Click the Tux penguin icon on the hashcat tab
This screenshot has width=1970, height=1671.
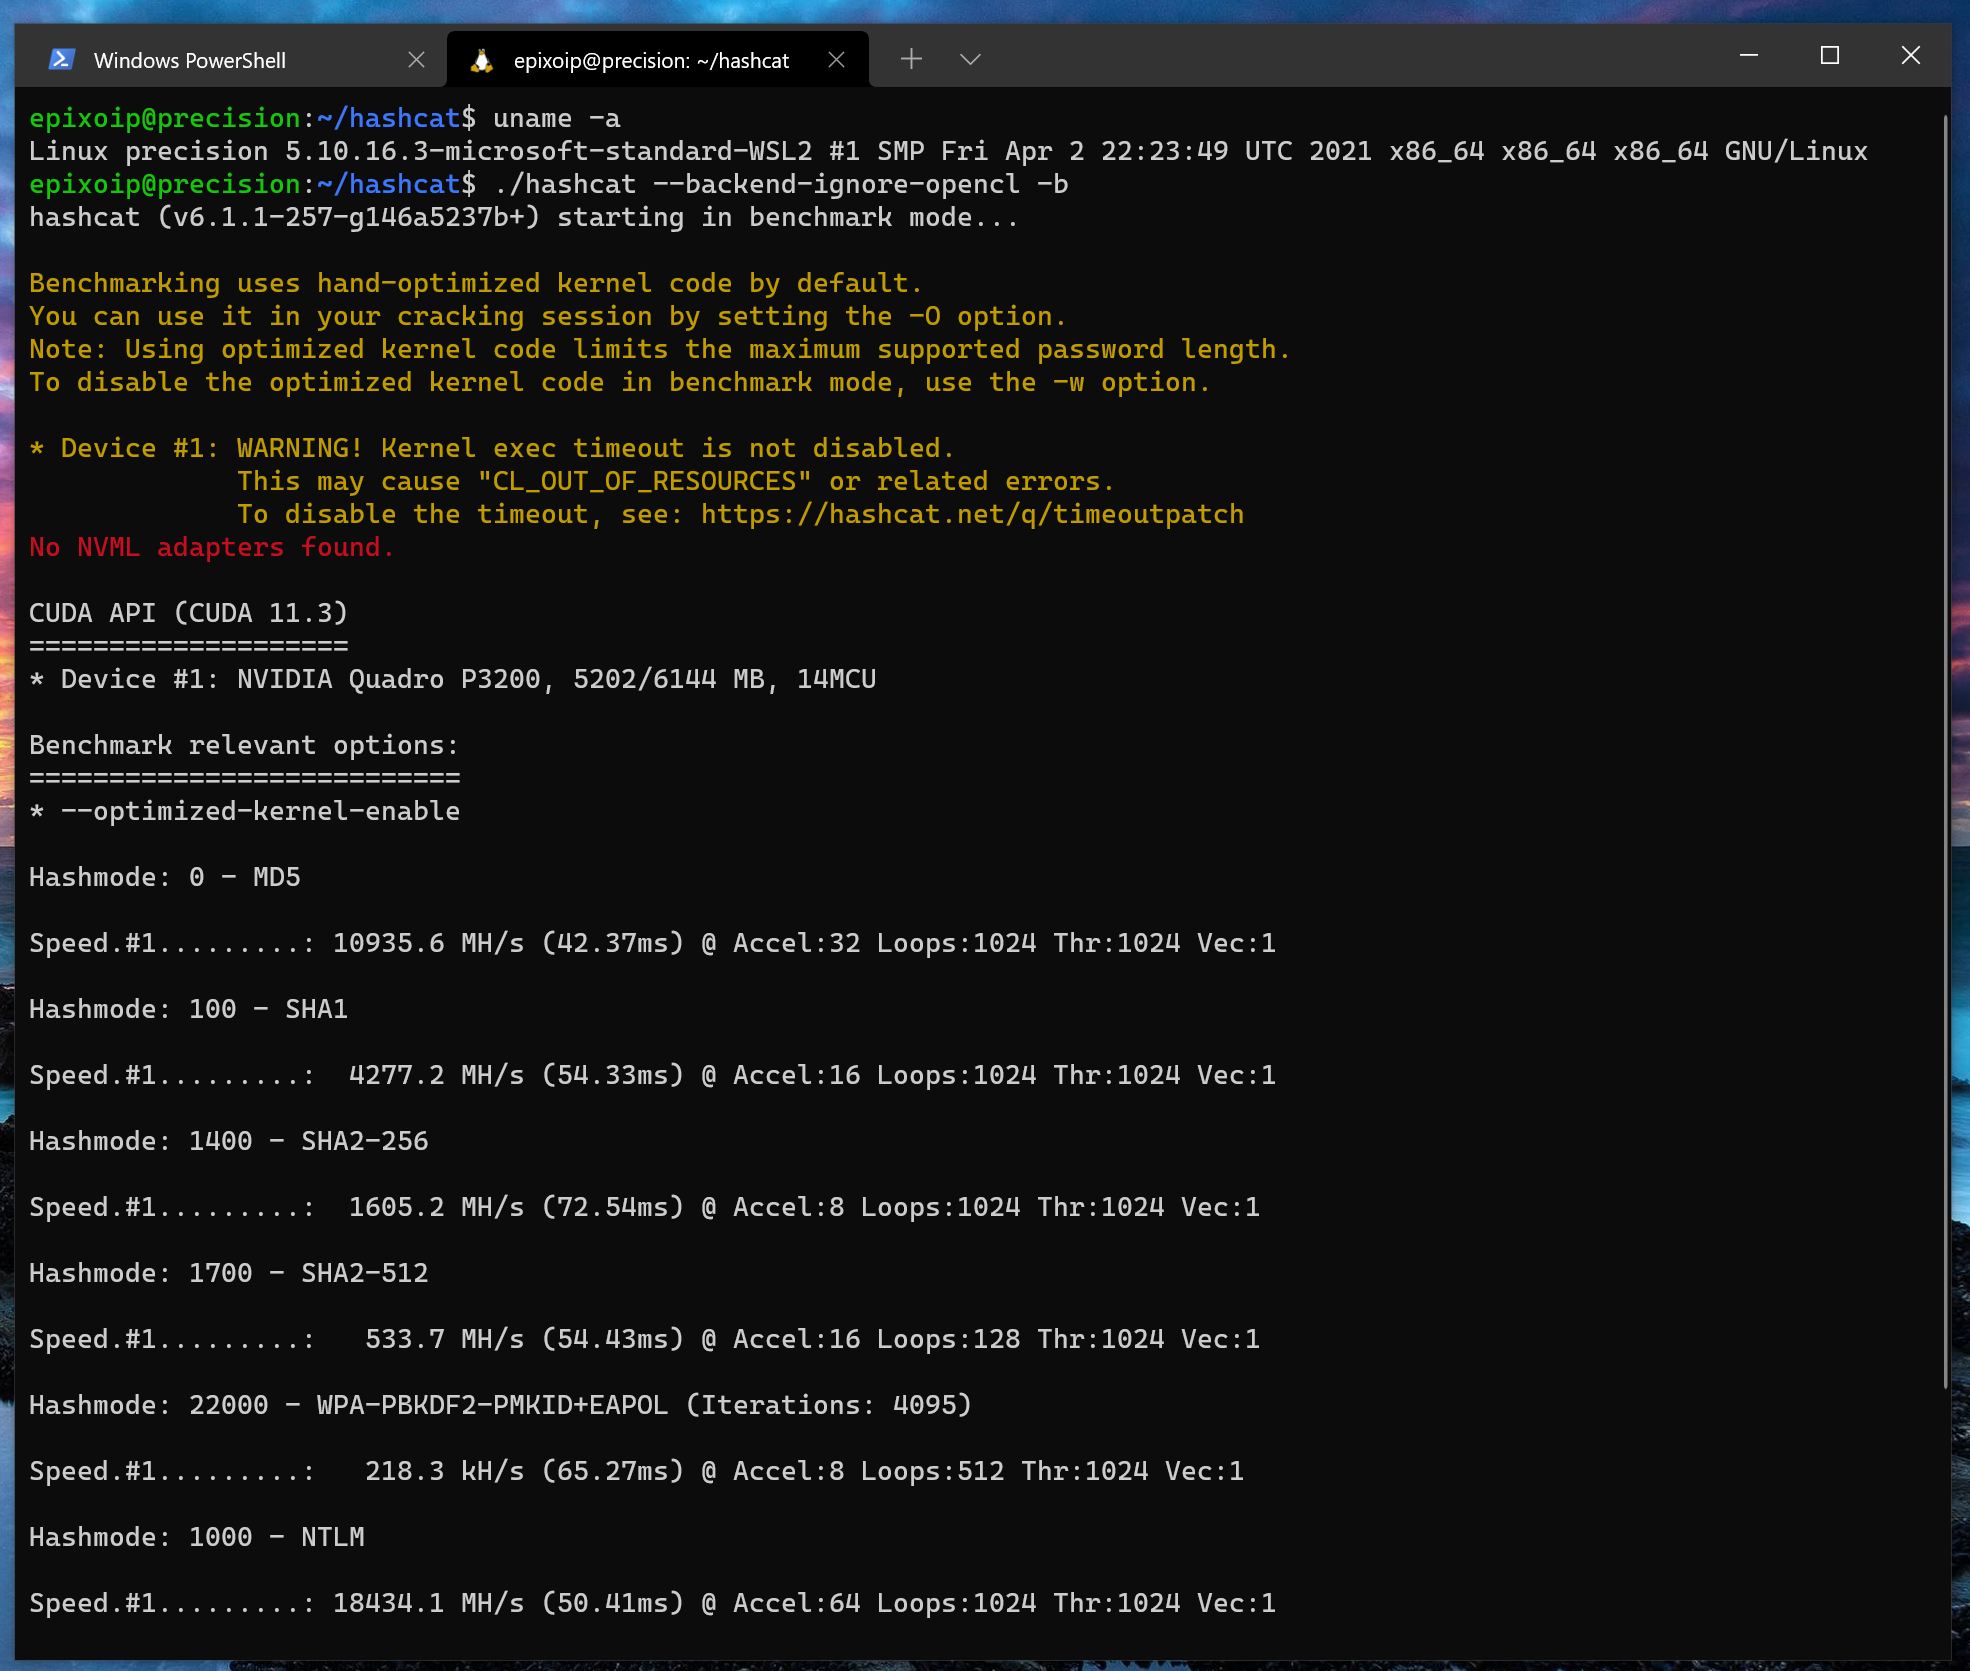click(x=483, y=59)
